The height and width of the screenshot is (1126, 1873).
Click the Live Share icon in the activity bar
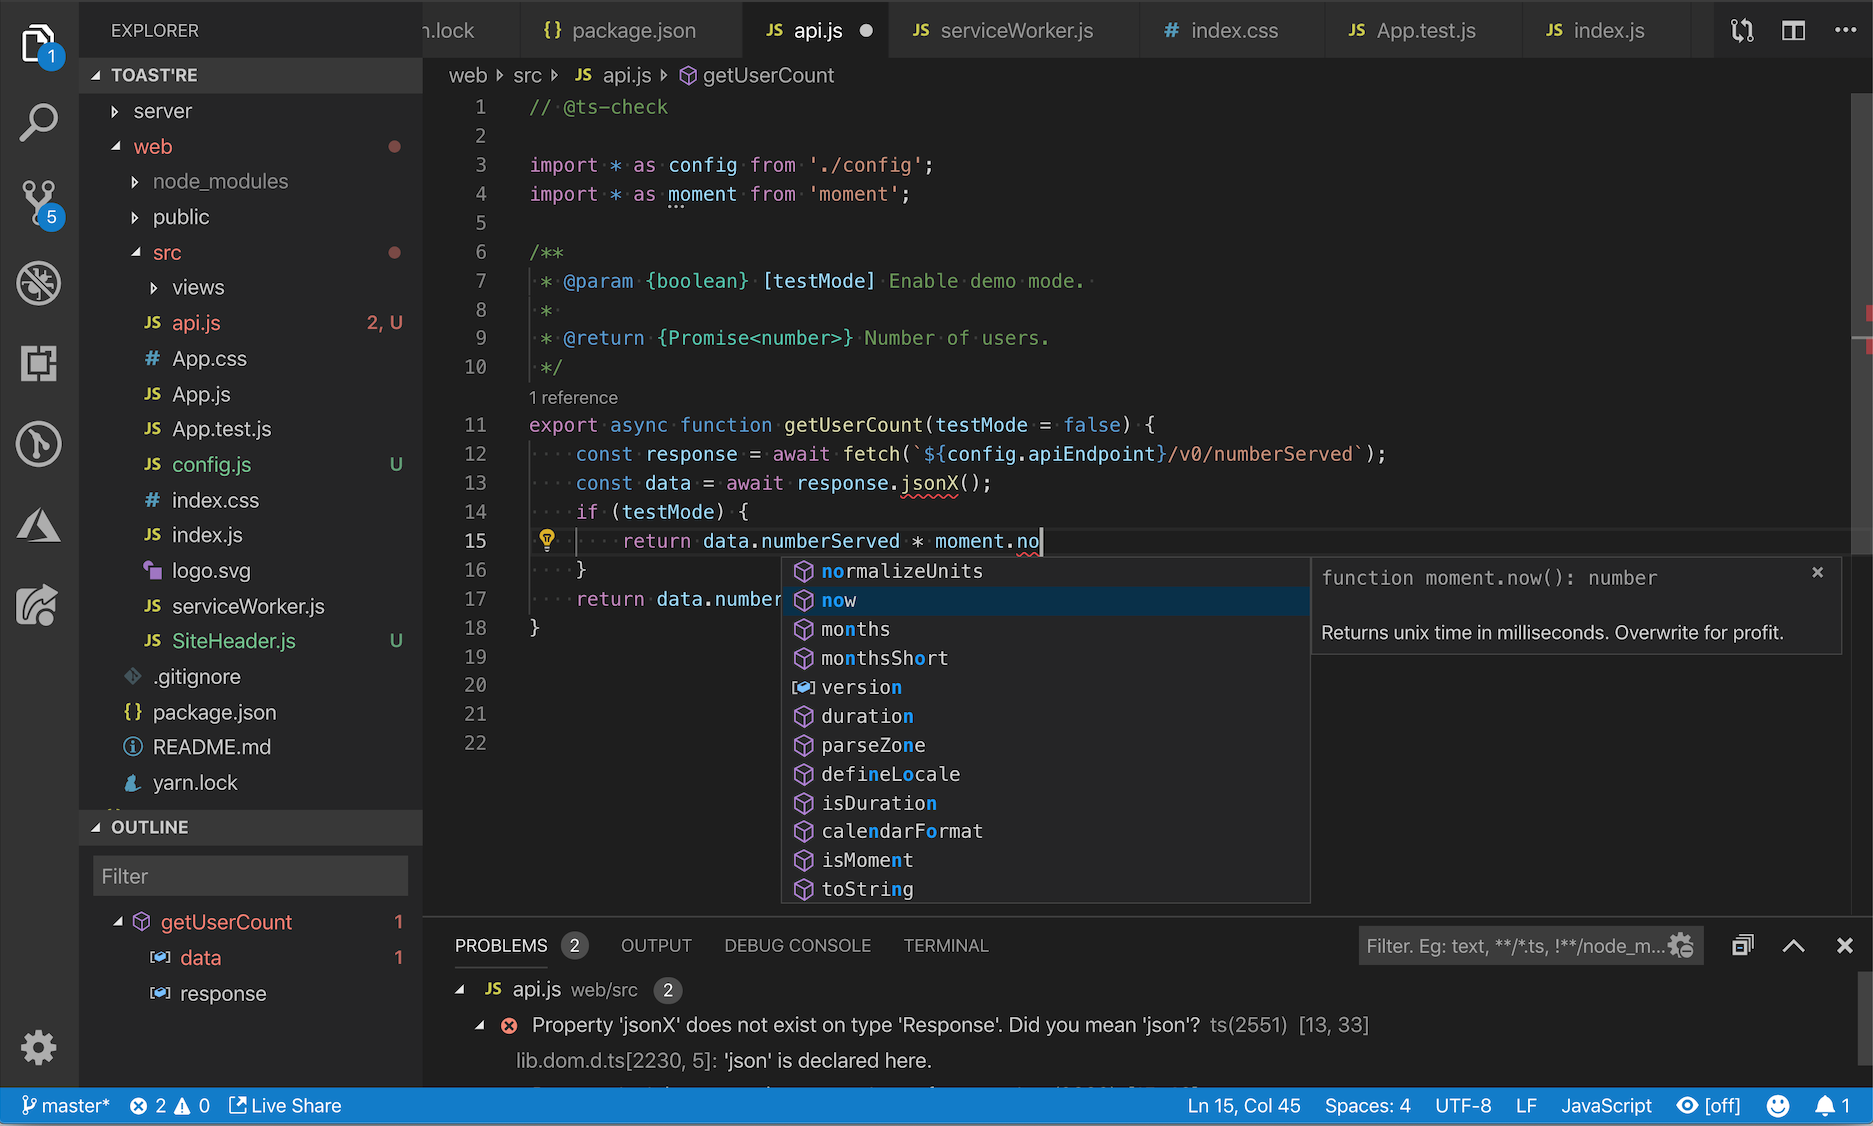38,605
